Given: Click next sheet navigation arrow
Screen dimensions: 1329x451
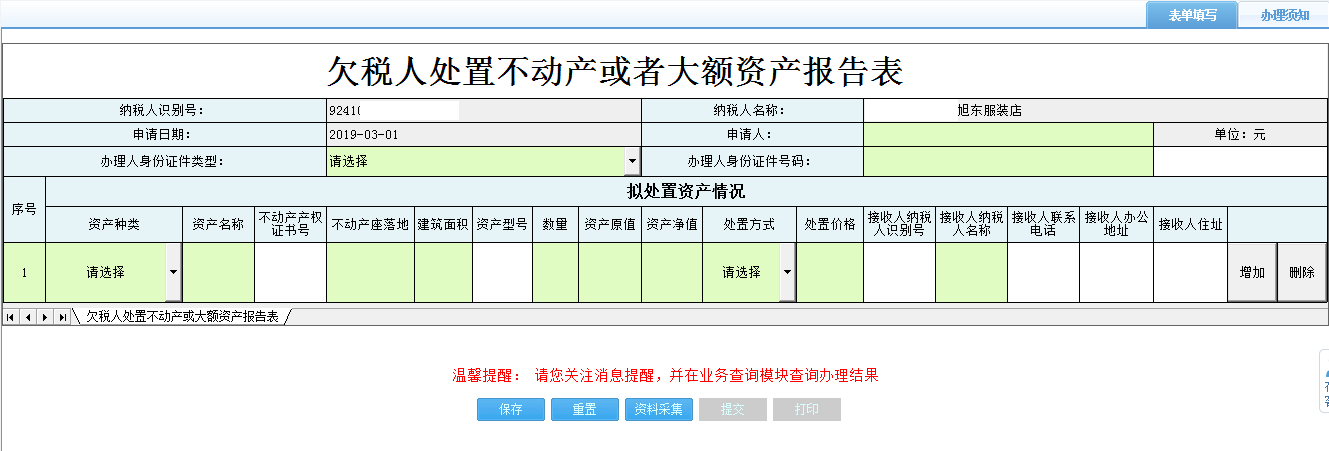Looking at the screenshot, I should pos(45,317).
